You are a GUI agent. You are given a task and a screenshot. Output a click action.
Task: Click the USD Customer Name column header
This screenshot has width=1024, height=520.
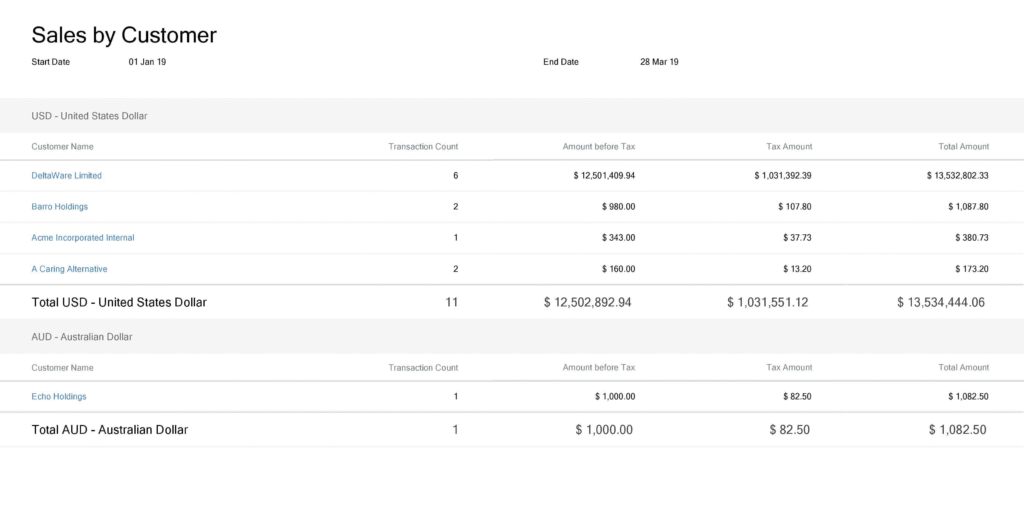[62, 146]
